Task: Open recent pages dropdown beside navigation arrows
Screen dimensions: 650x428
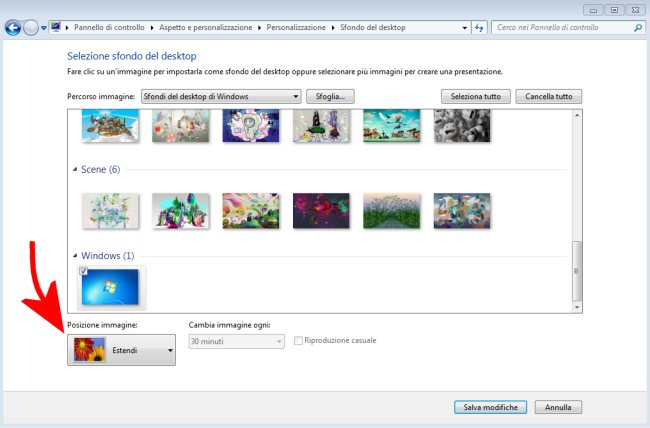Action: tap(44, 28)
